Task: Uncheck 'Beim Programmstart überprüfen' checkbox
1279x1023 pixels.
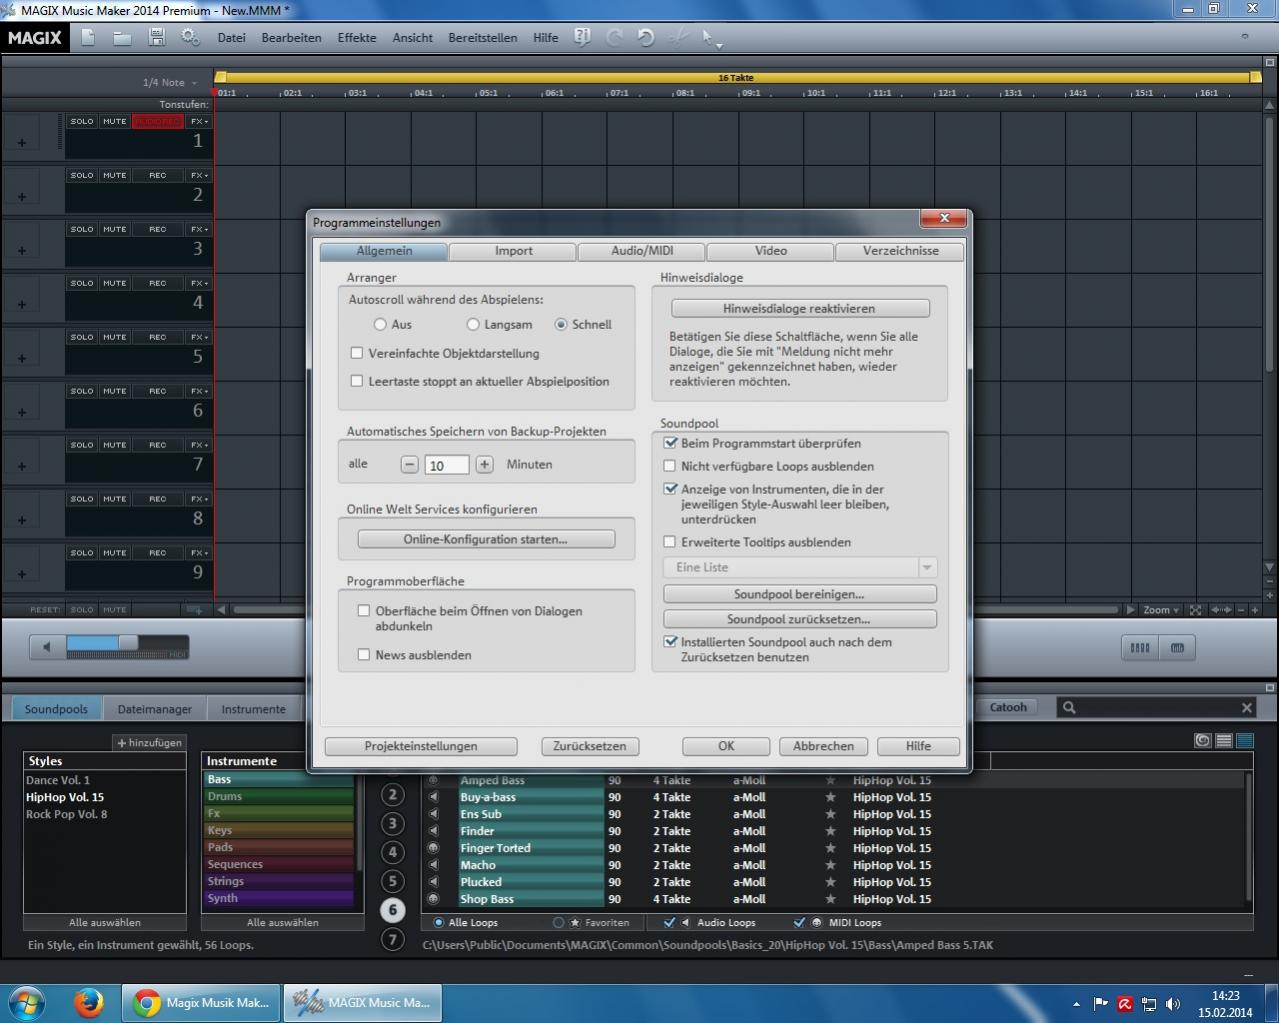Action: 671,443
